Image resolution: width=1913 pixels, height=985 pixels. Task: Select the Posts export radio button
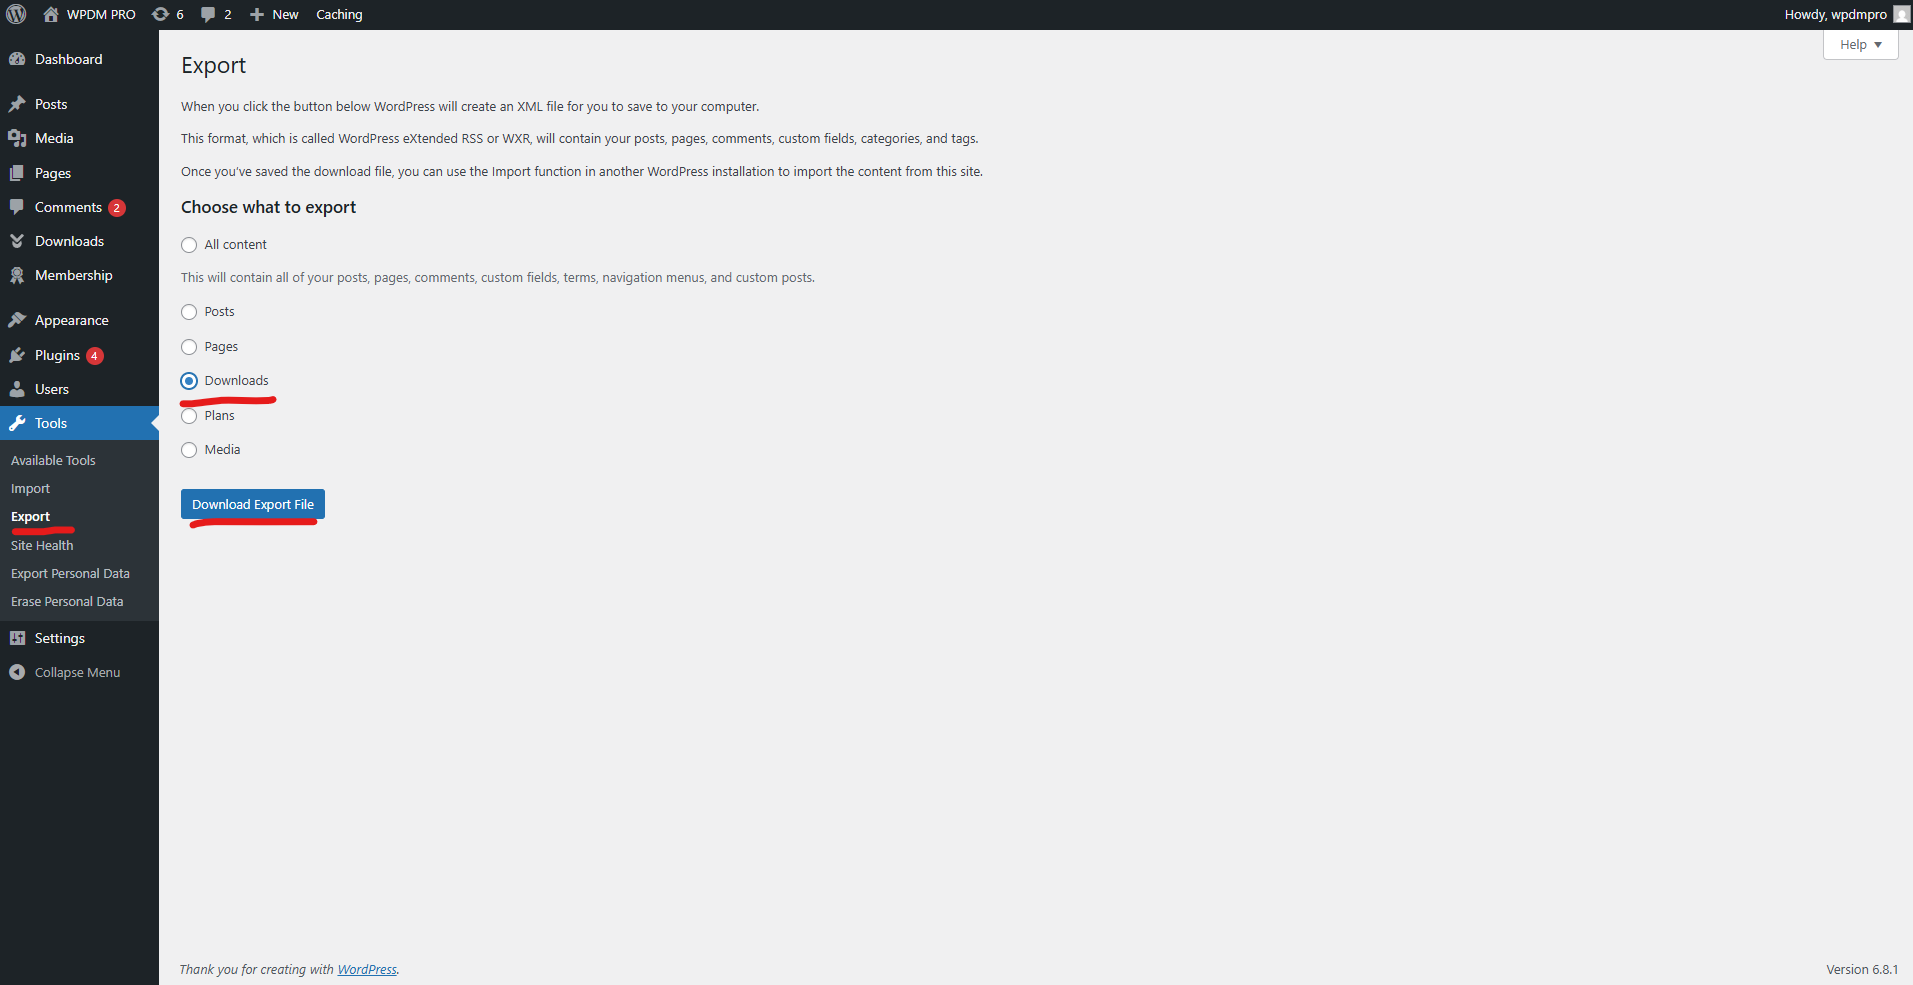(189, 312)
